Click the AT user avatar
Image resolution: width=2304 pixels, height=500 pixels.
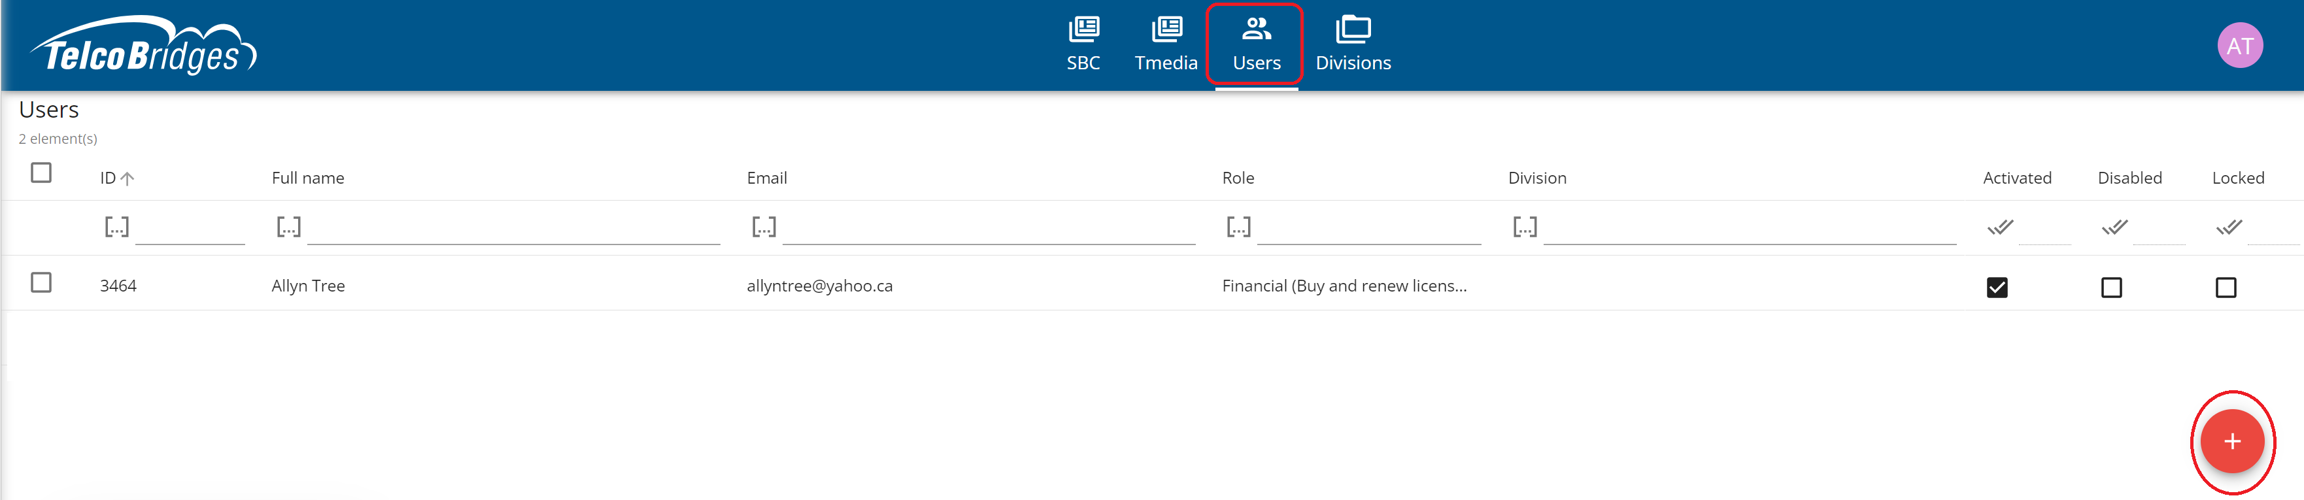2239,46
